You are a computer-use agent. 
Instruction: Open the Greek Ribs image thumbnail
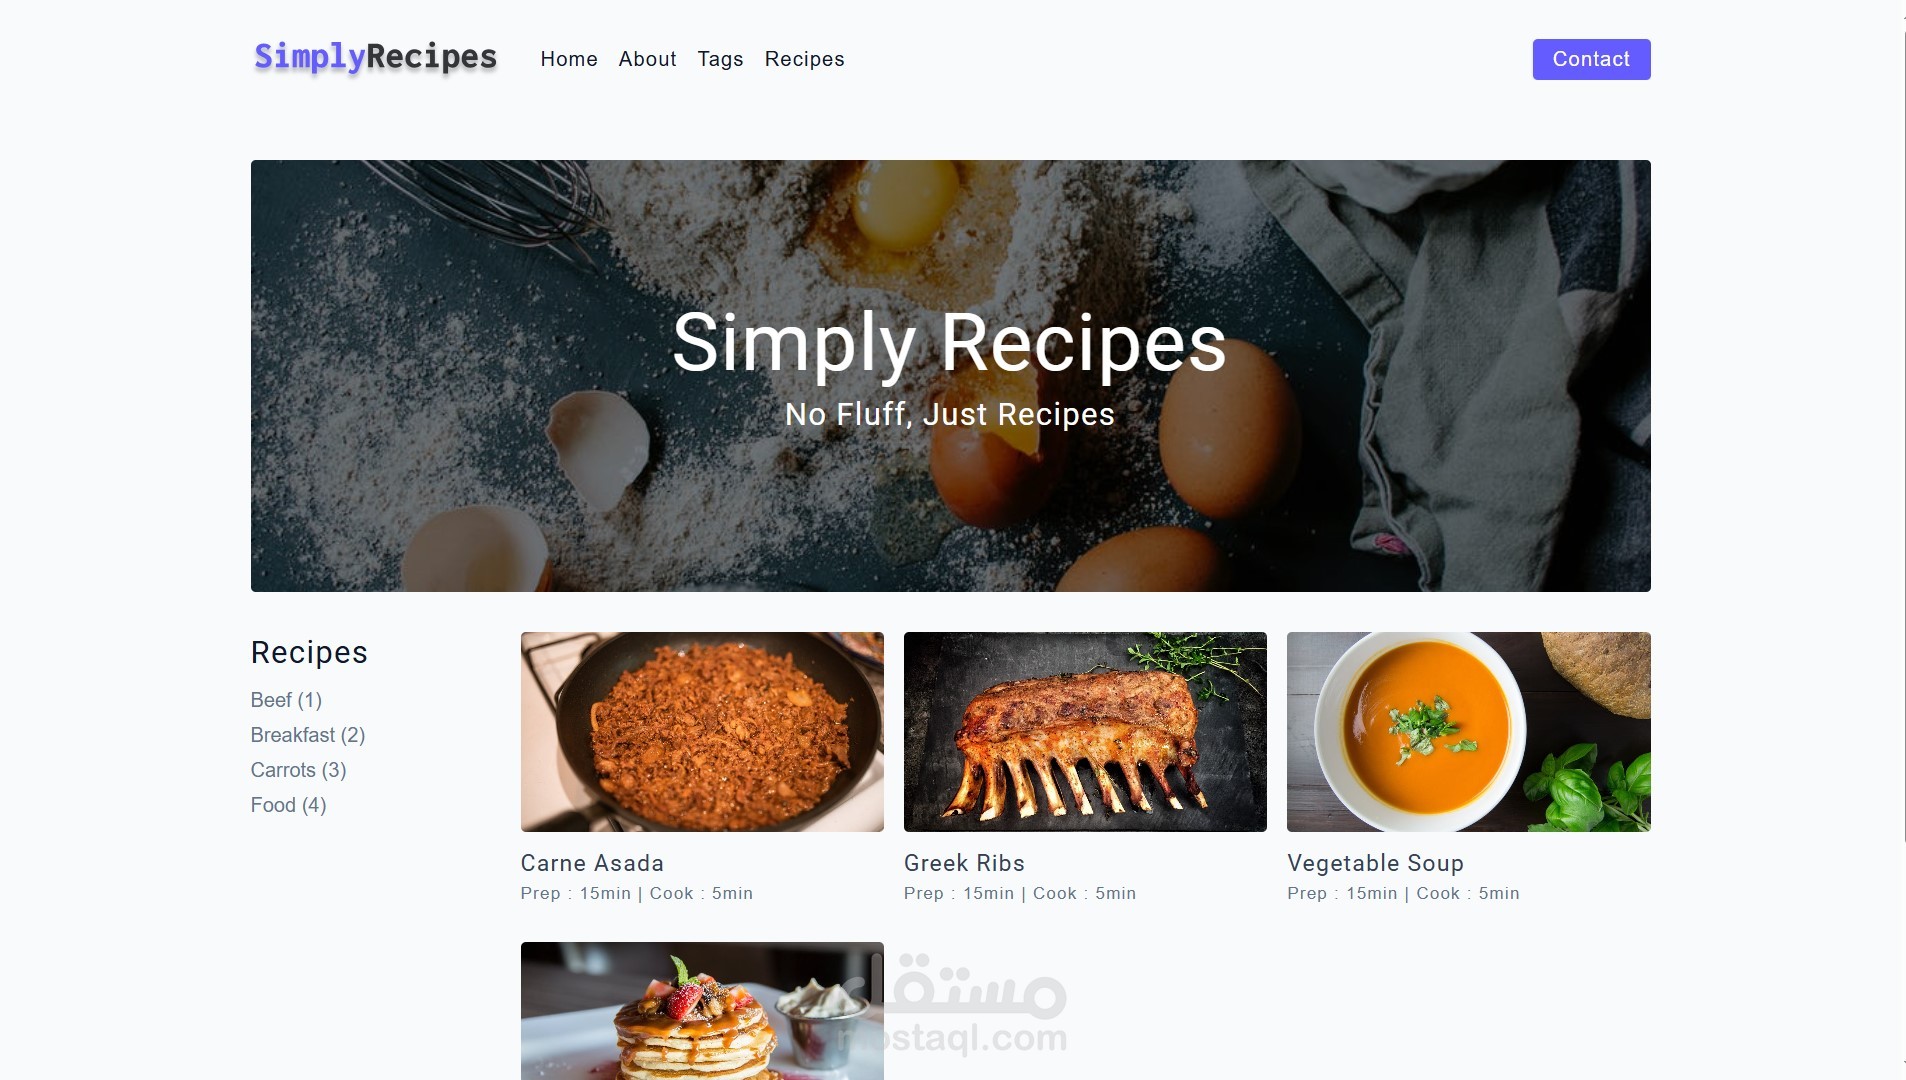pyautogui.click(x=1085, y=732)
